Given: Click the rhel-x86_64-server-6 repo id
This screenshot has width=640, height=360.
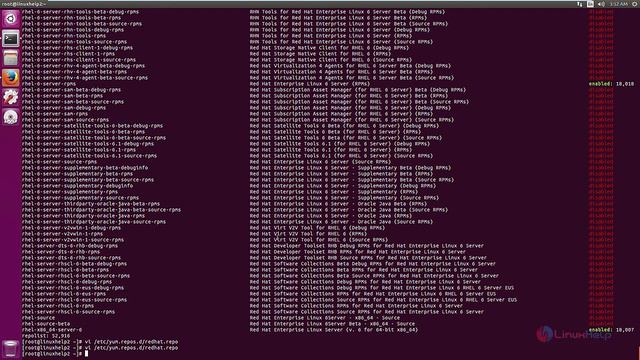Looking at the screenshot, I should 52,330.
